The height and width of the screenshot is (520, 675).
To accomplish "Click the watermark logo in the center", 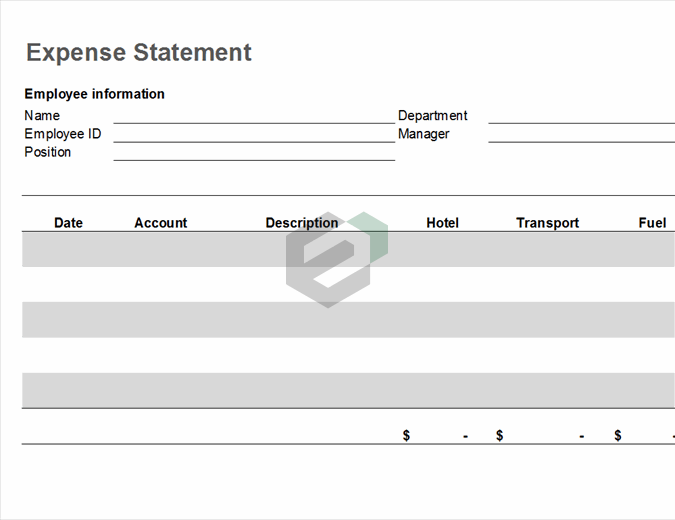I will click(336, 259).
